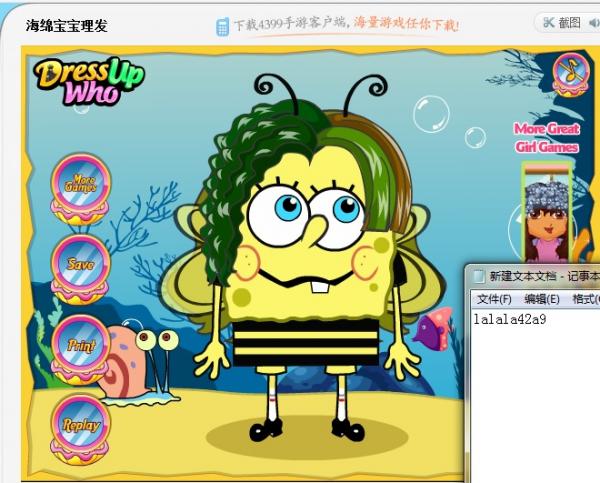Screen dimensions: 600x483
Task: Mute the game music with note icon
Action: [x=571, y=75]
